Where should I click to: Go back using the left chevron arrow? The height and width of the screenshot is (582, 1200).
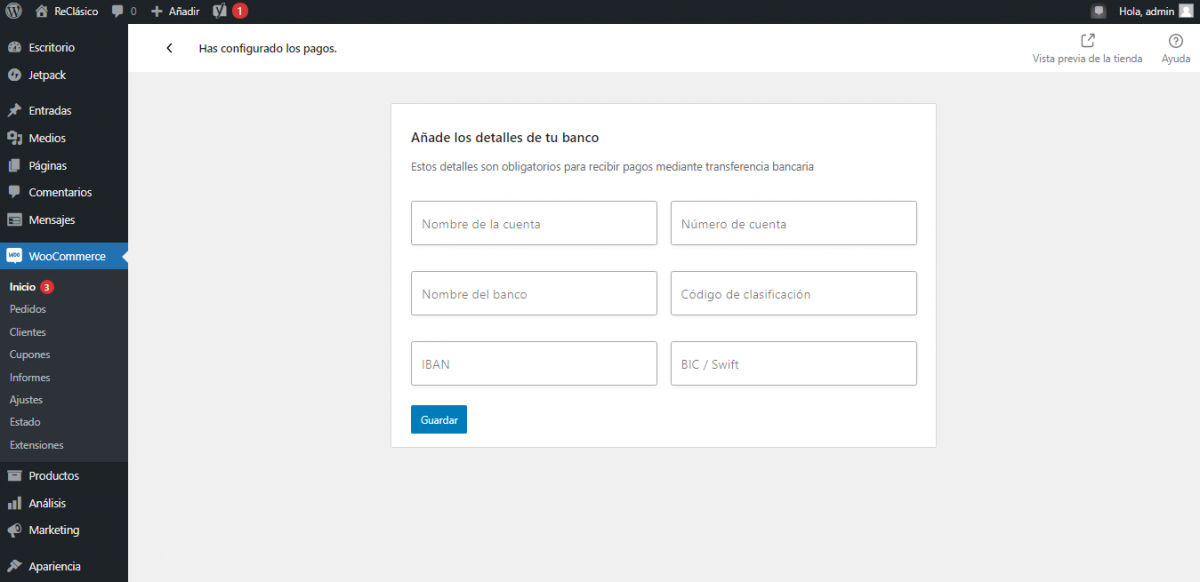point(169,48)
